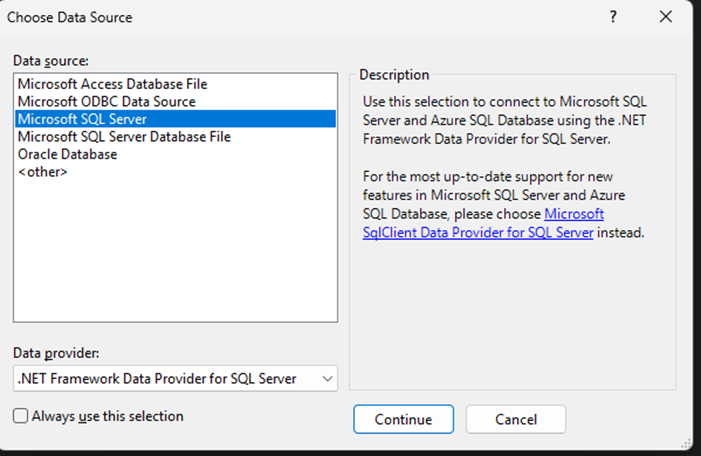Pick Microsoft SQL Server Database File
This screenshot has height=456, width=701.
pyautogui.click(x=124, y=136)
